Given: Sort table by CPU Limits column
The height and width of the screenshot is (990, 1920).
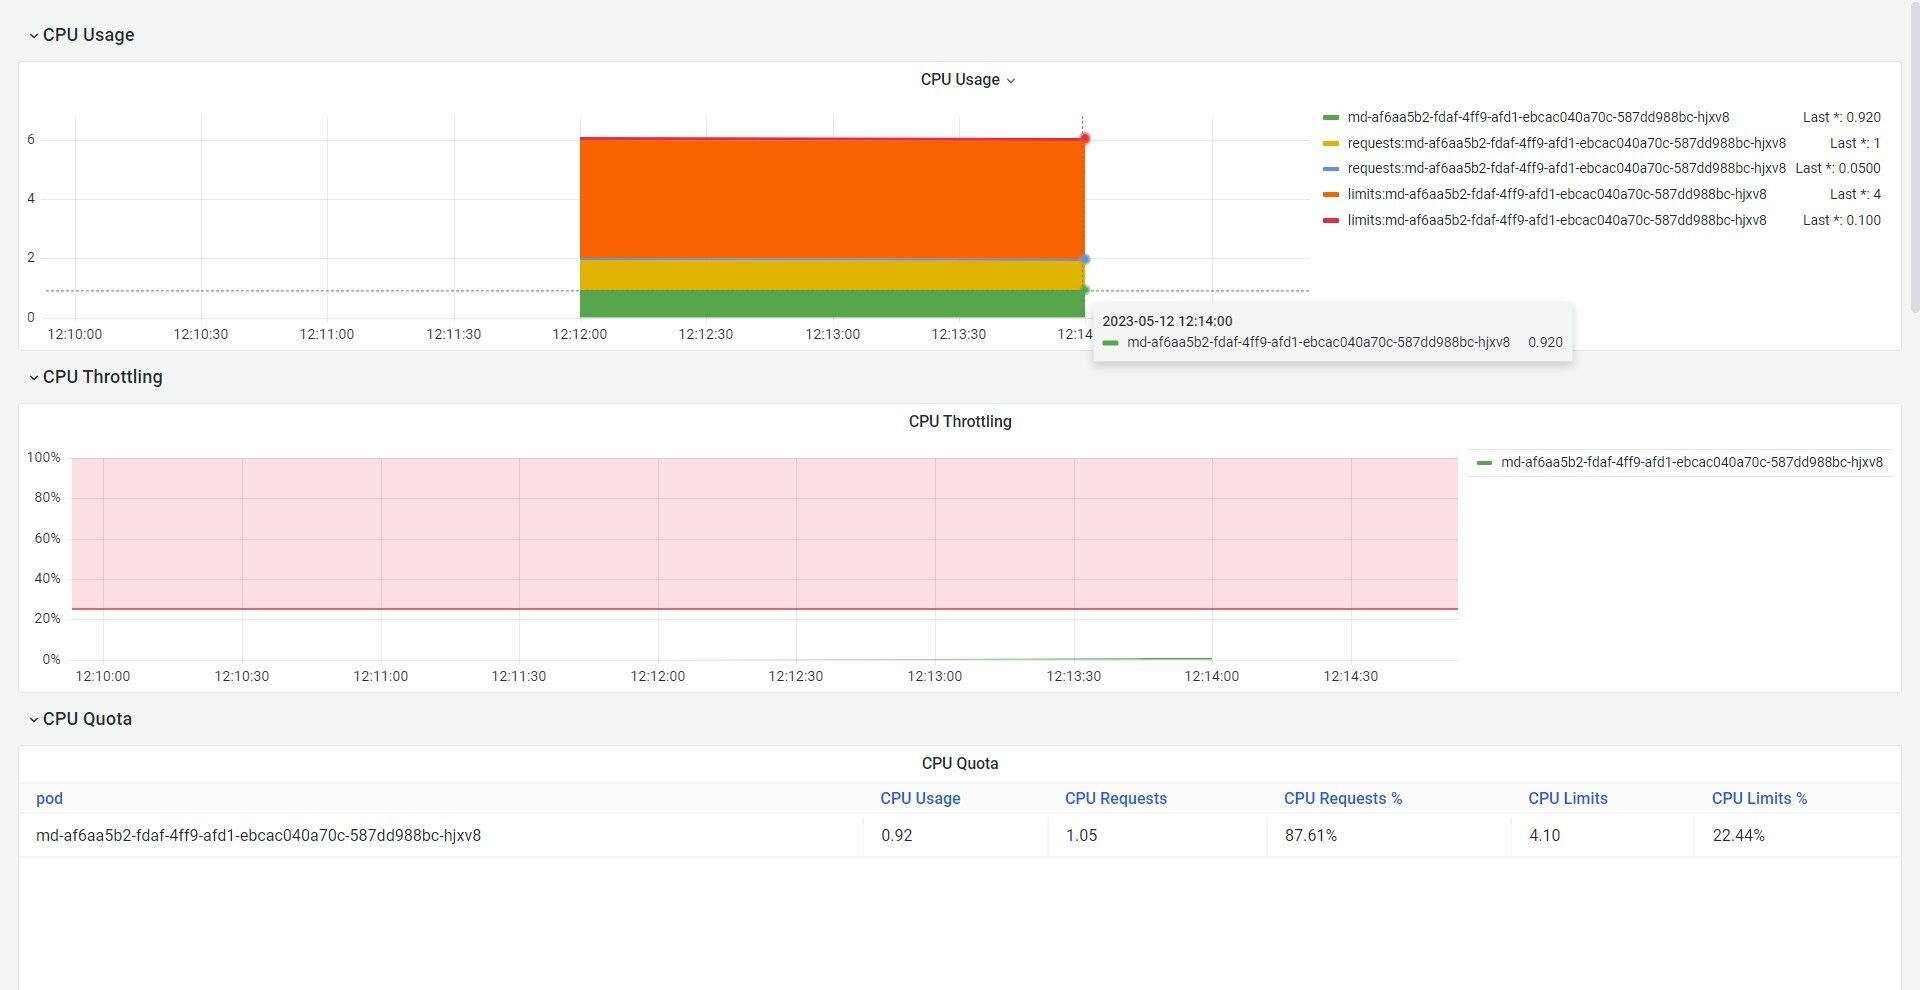Looking at the screenshot, I should tap(1568, 798).
